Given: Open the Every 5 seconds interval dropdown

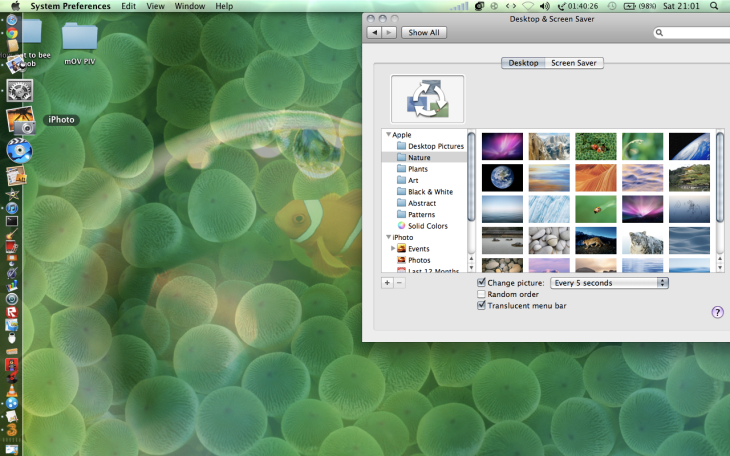Looking at the screenshot, I should pos(609,283).
